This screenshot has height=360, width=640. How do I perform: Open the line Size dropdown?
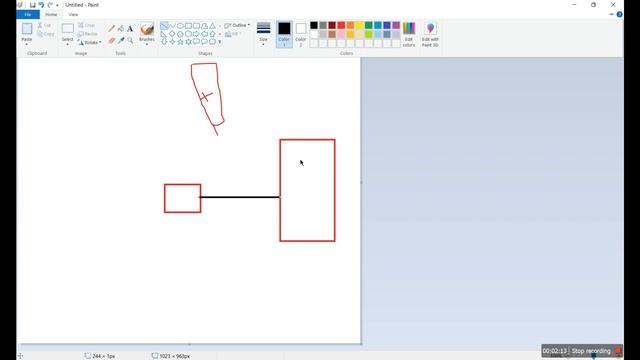tap(264, 34)
